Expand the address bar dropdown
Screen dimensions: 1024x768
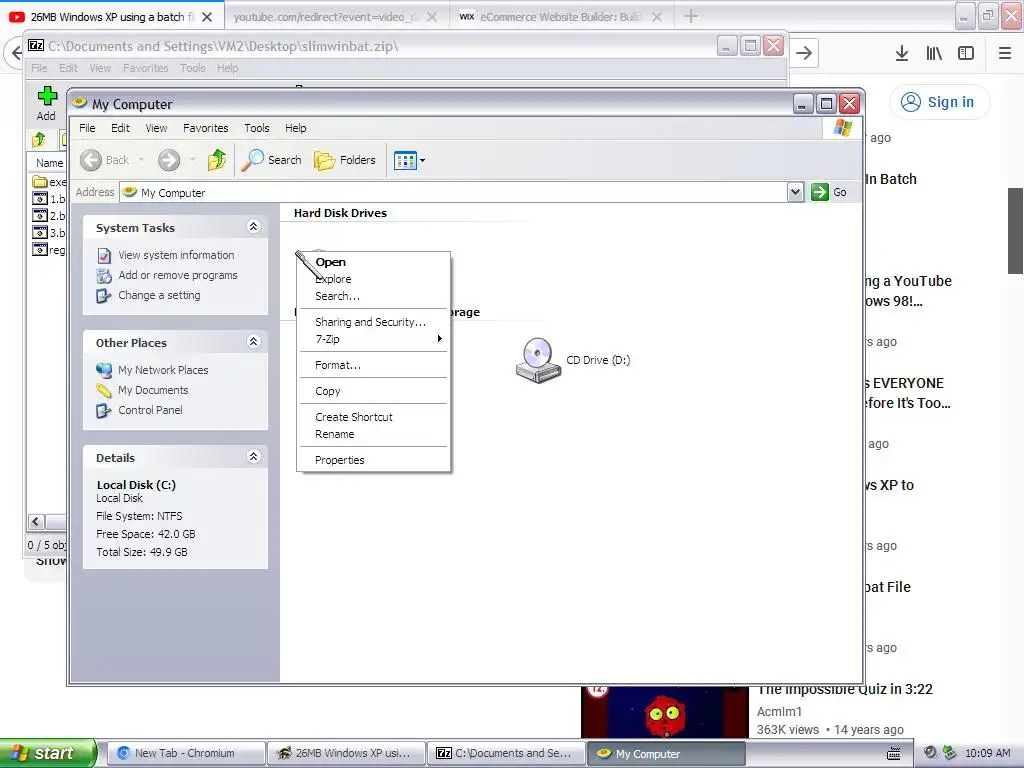(x=795, y=192)
